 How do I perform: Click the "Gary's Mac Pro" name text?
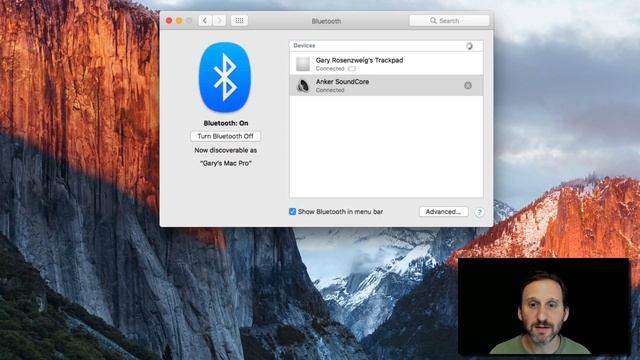[226, 163]
